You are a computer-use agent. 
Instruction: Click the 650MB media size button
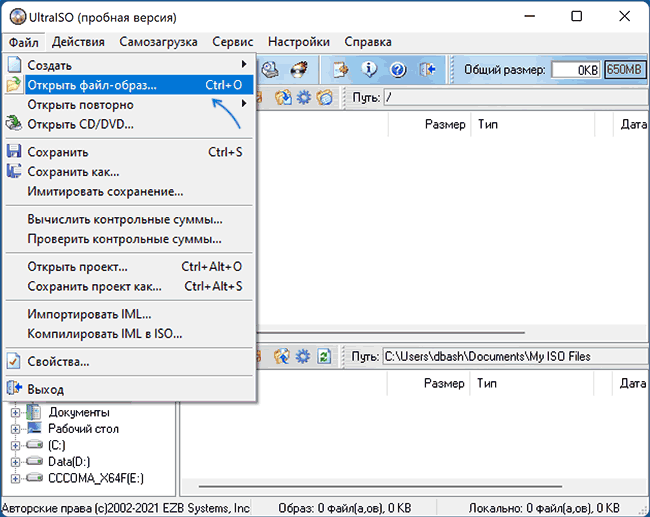pos(624,70)
